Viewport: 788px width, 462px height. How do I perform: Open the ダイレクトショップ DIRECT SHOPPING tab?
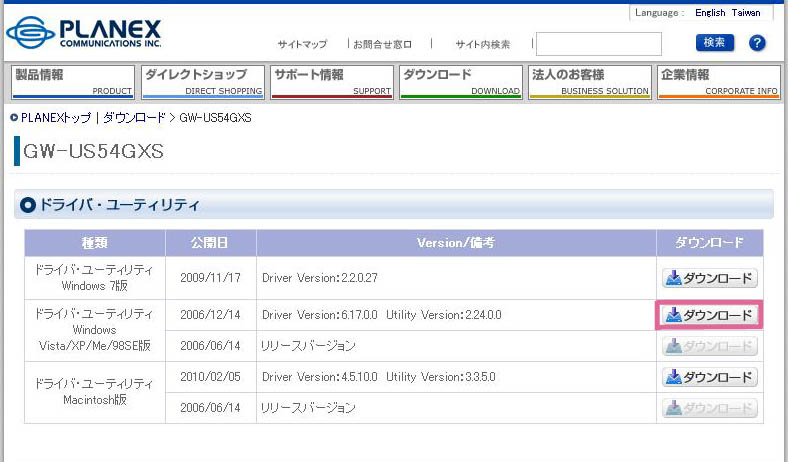coord(203,82)
